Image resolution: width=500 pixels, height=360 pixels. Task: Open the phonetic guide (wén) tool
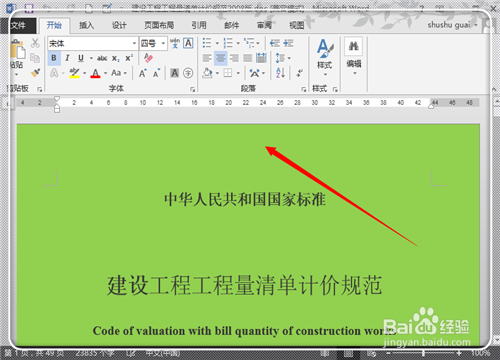[x=175, y=43]
